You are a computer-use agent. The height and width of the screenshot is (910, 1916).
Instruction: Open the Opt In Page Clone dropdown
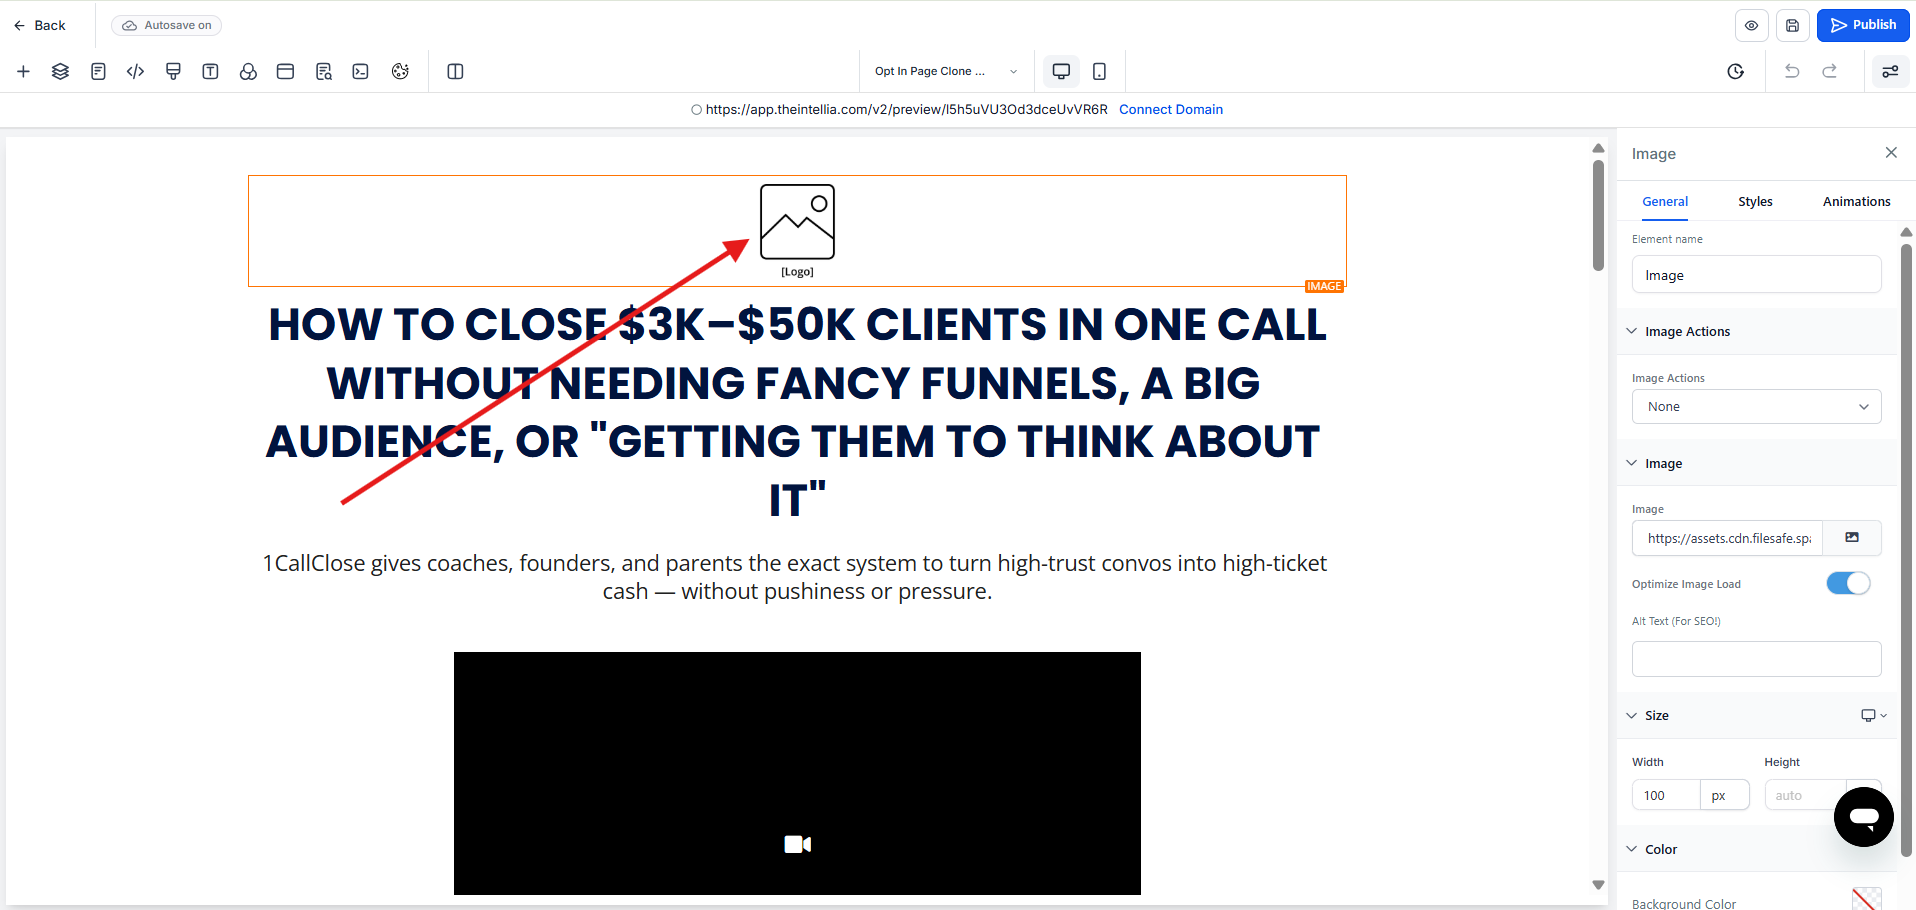[945, 71]
